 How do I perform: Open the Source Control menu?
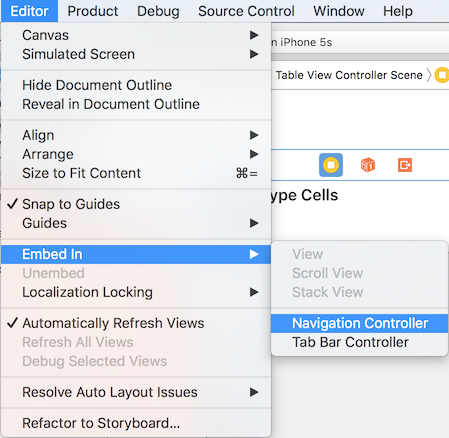point(246,11)
